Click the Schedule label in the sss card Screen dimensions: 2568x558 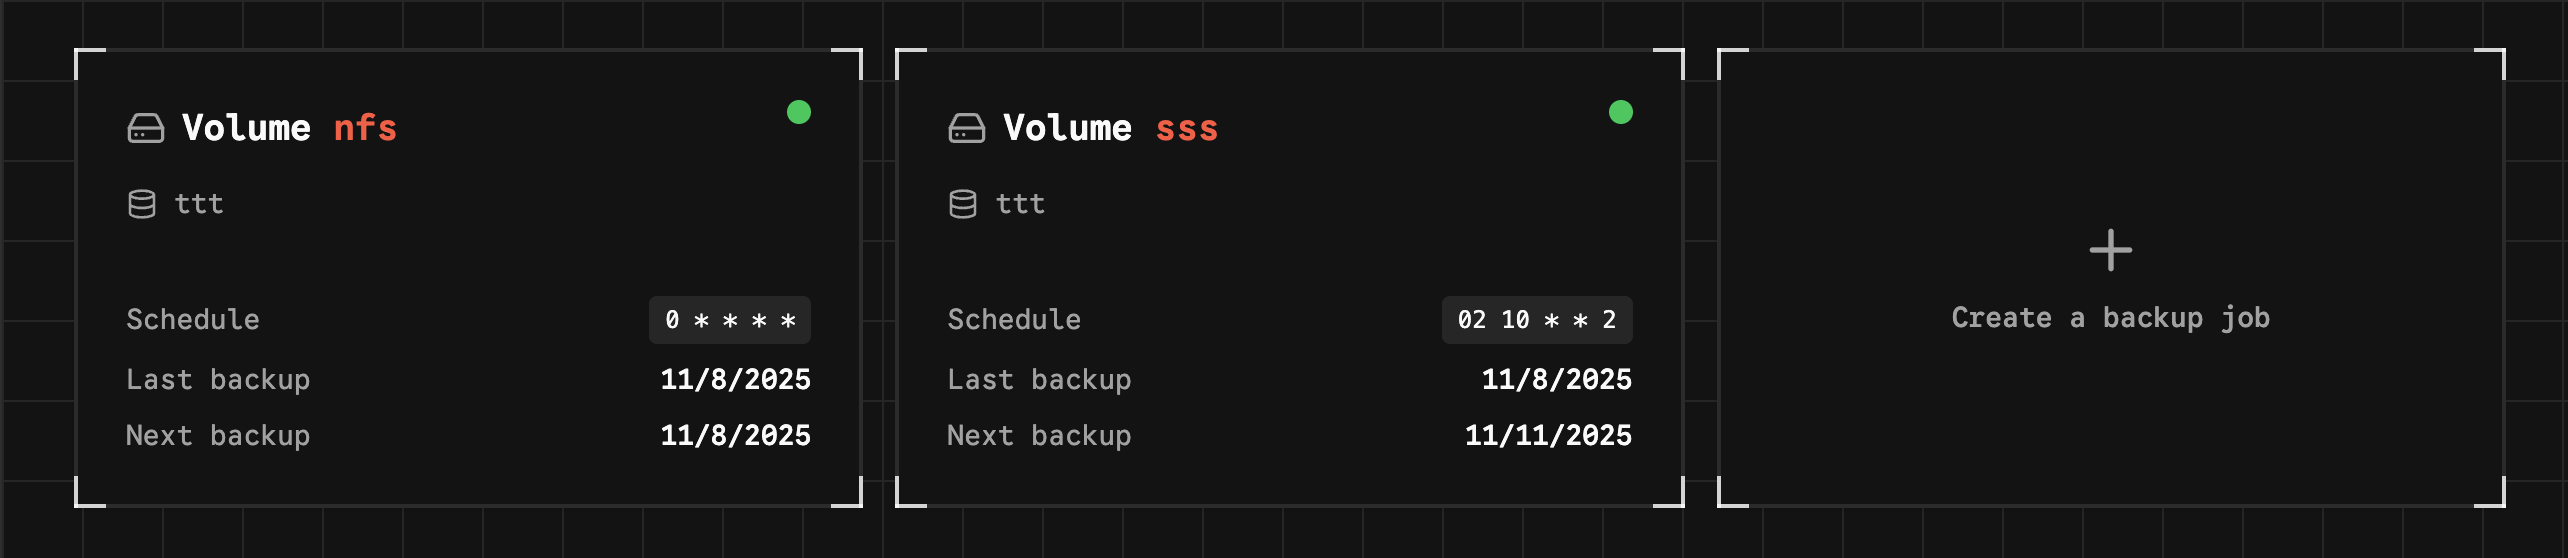coord(1014,320)
